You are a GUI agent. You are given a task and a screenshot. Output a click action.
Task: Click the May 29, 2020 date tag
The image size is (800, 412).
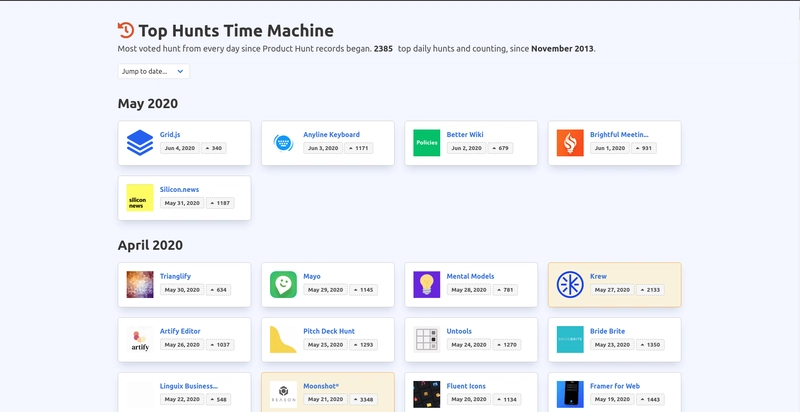coord(325,290)
